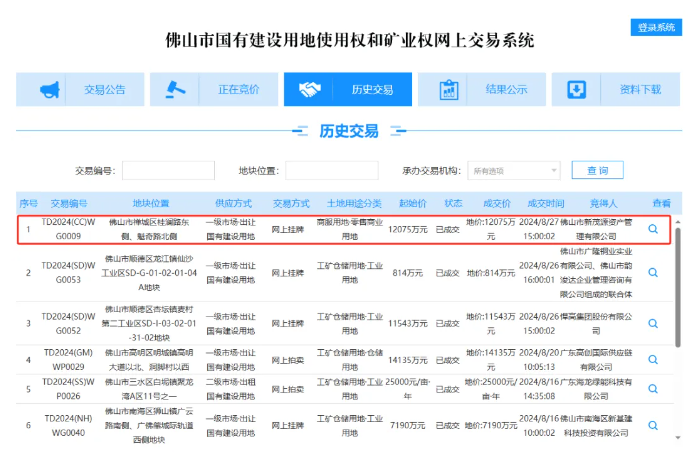
Task: View row TD2024(SD)WG0052 using magnifier icon
Action: click(x=653, y=323)
